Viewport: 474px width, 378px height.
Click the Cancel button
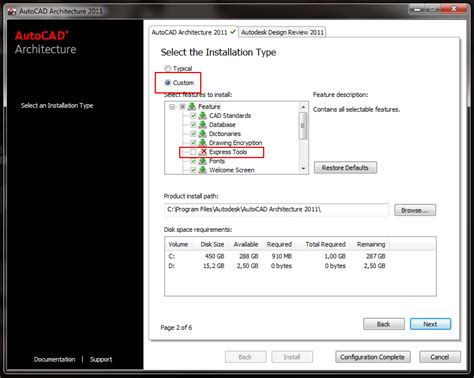(440, 357)
